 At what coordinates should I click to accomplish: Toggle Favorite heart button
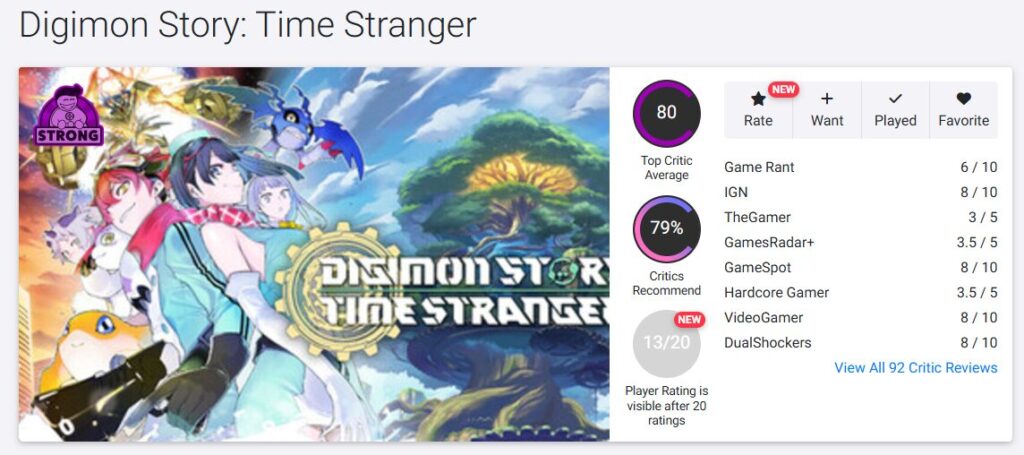(x=963, y=110)
